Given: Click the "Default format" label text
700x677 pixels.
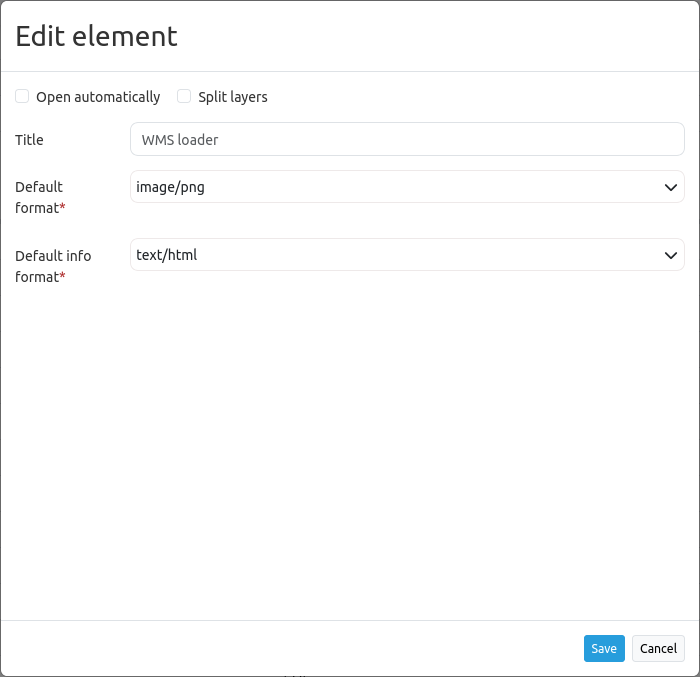Looking at the screenshot, I should click(x=39, y=187).
